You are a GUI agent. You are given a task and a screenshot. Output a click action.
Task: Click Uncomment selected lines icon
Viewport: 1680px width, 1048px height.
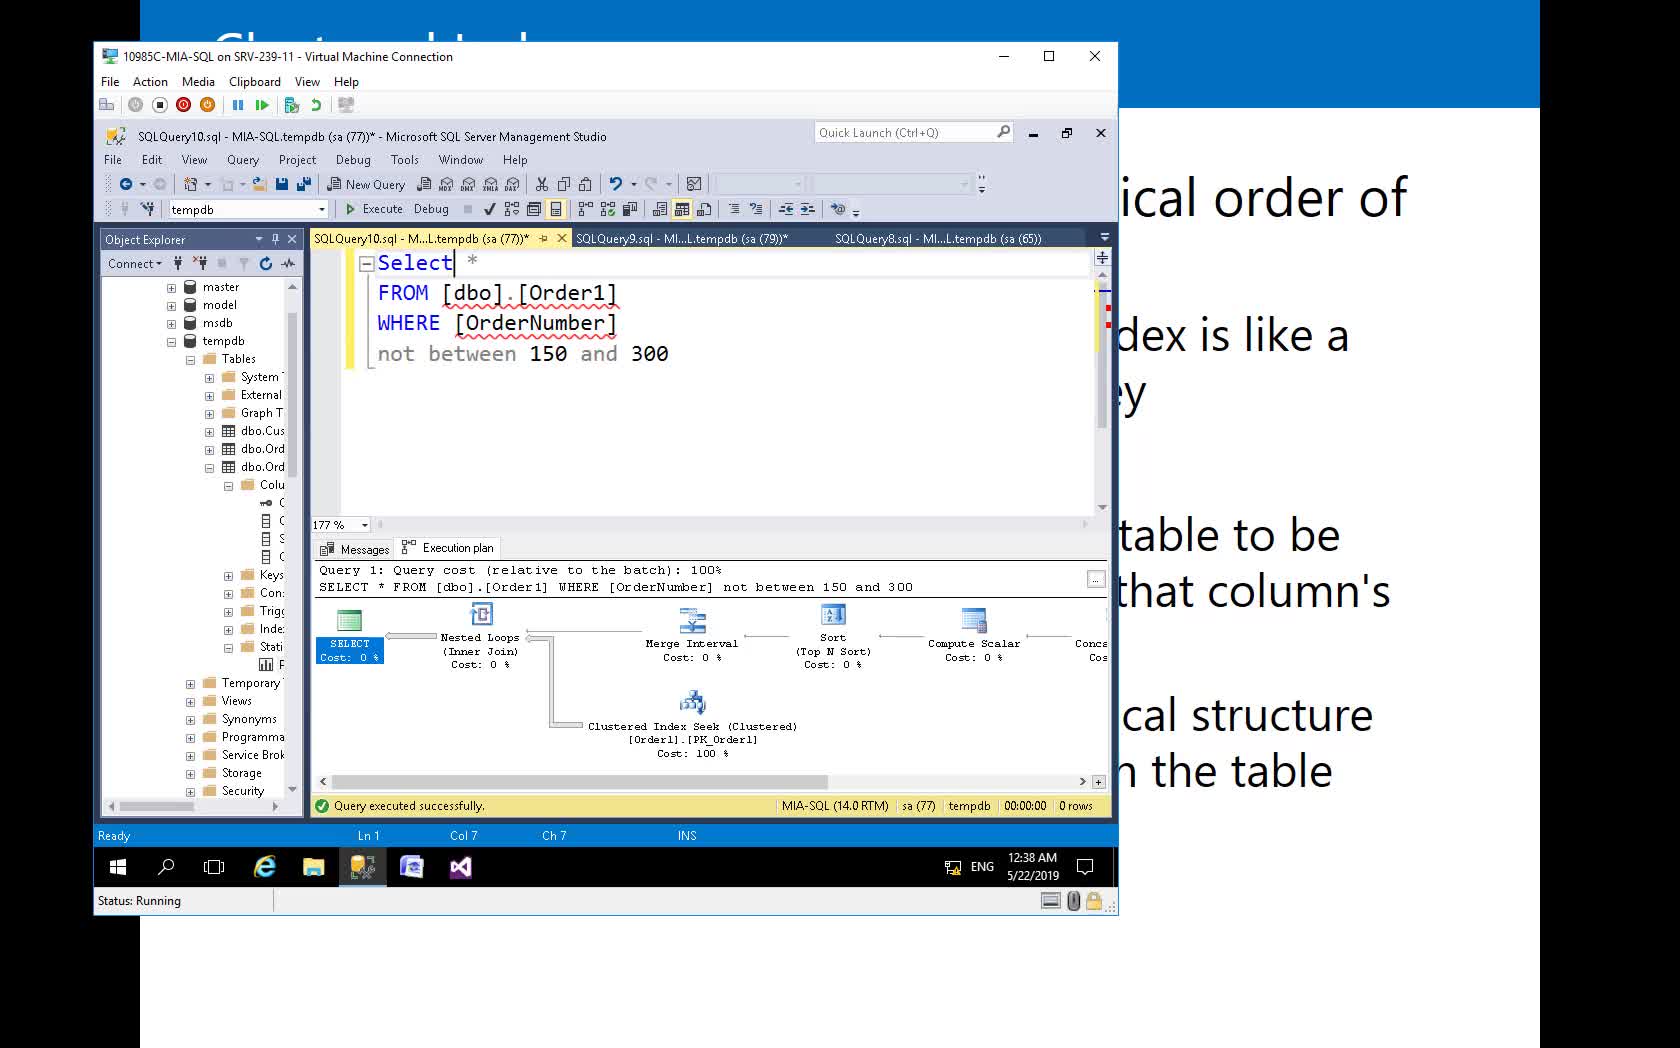tap(756, 209)
